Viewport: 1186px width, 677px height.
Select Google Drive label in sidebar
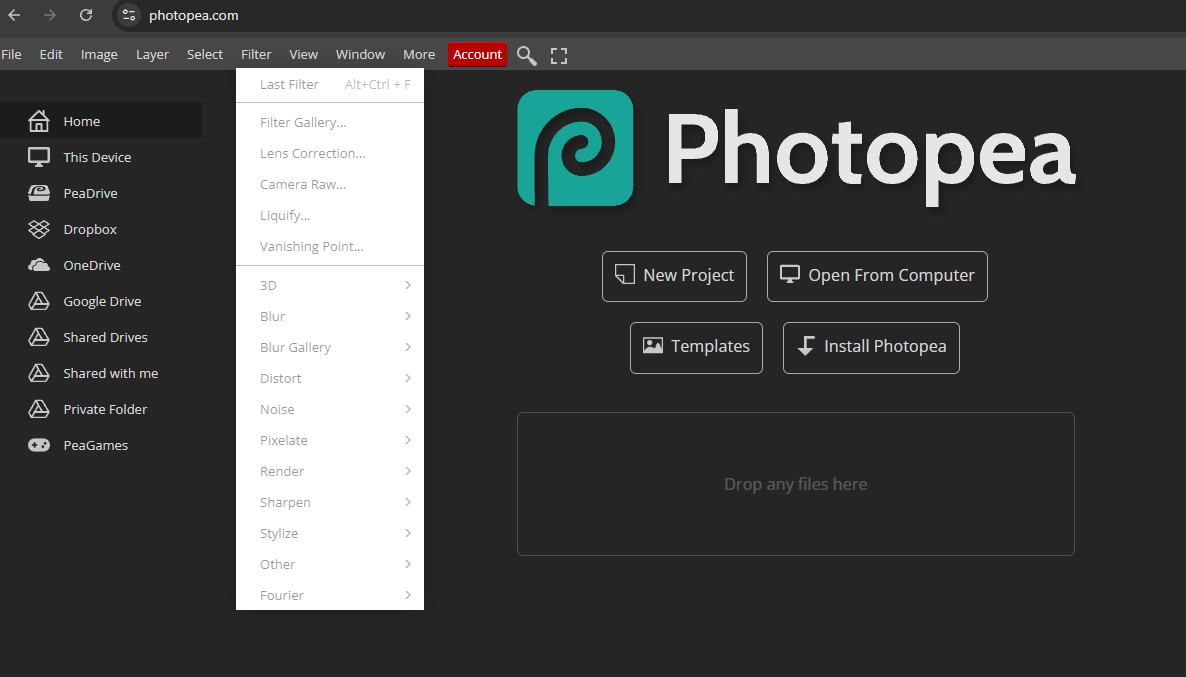[102, 301]
